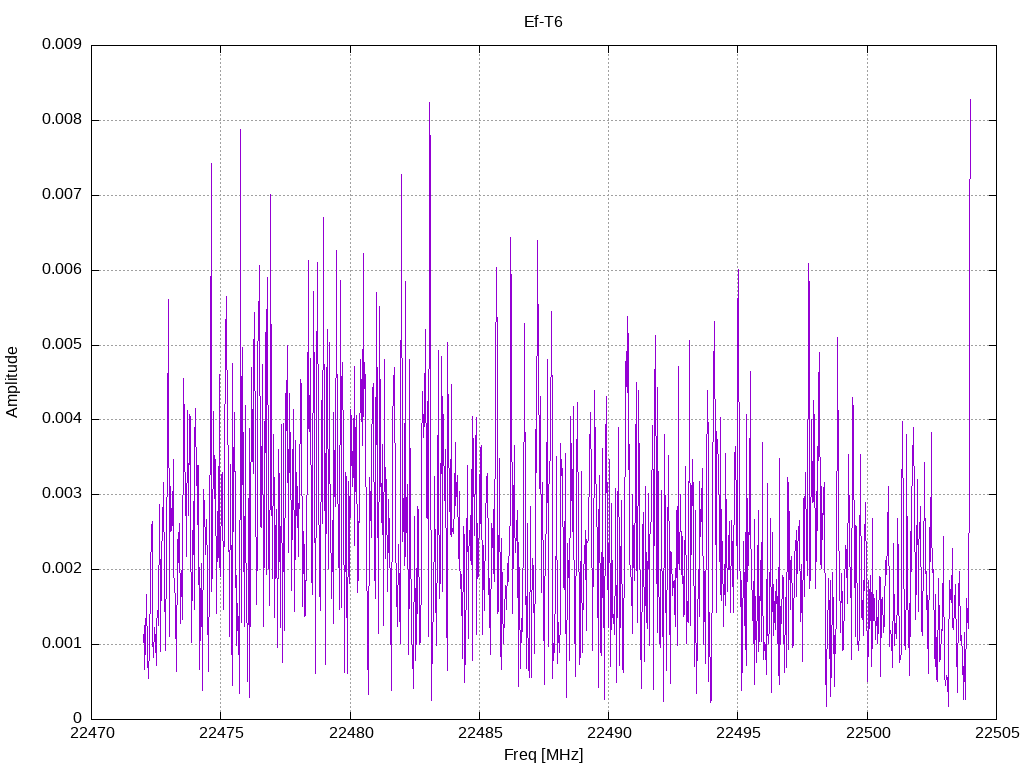Click the 22480 x-axis tick label
Image resolution: width=1024 pixels, height=768 pixels.
tap(351, 733)
